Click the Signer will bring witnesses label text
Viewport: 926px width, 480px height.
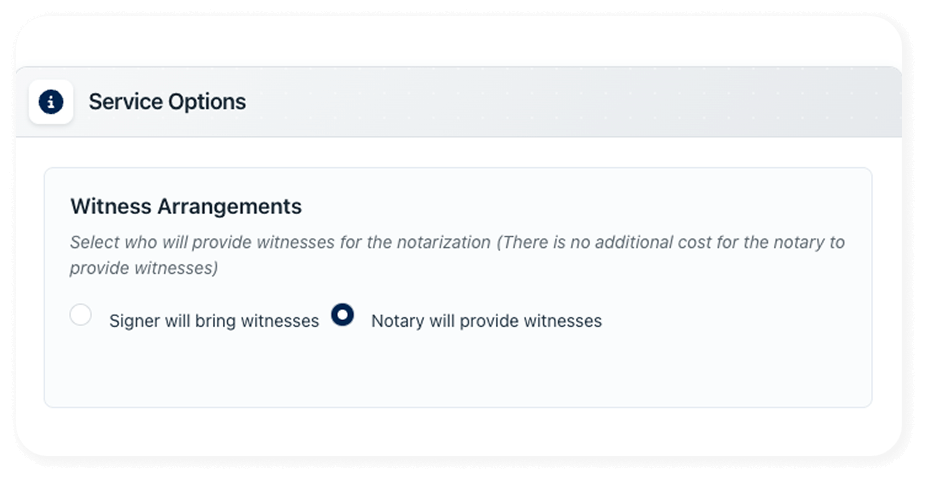coord(214,321)
